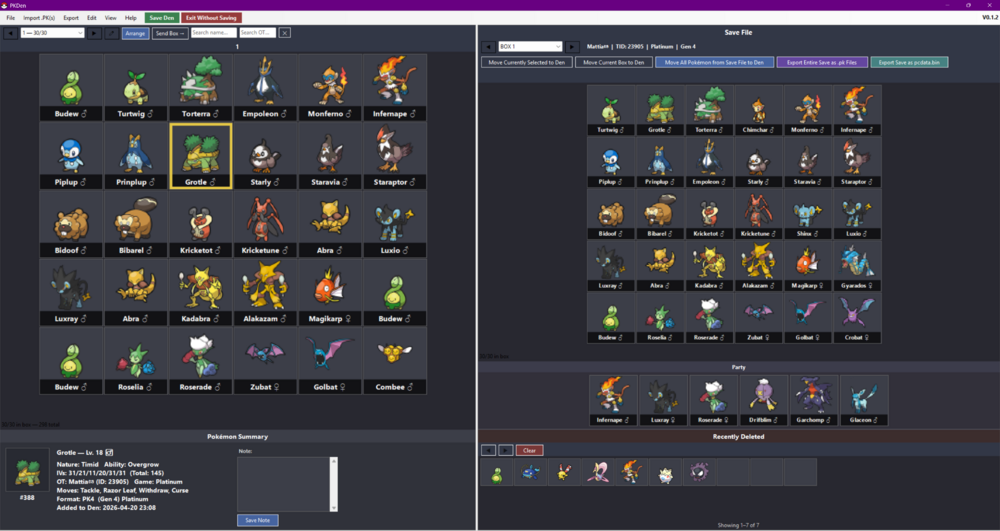Select Bidoof in the Den box

click(x=71, y=224)
